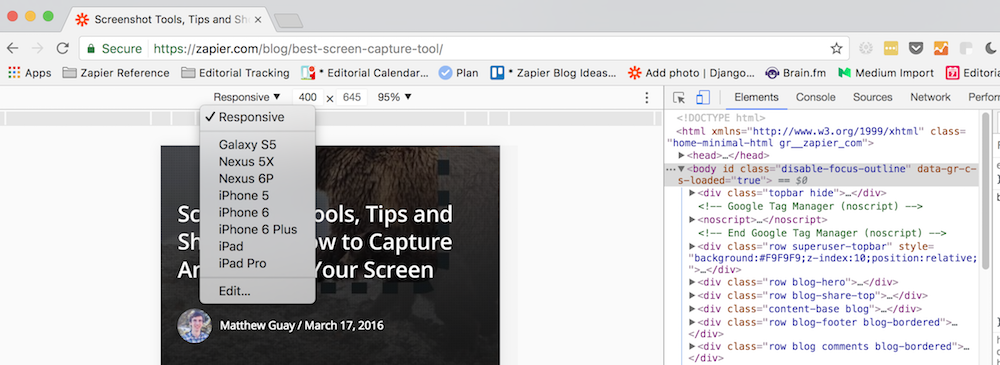Choose Galaxy S5 from device menu
Image resolution: width=1000 pixels, height=365 pixels.
(x=257, y=145)
